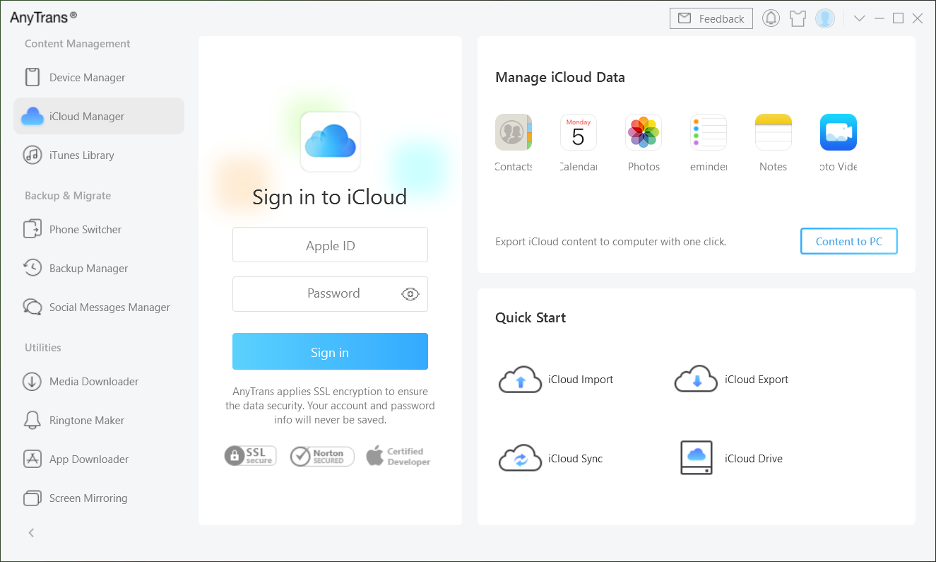The width and height of the screenshot is (936, 562).
Task: Click the iCloud Sync label
Action: [575, 459]
